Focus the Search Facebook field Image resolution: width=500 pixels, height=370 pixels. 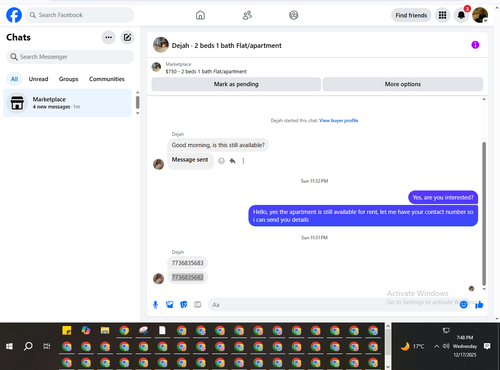click(80, 15)
